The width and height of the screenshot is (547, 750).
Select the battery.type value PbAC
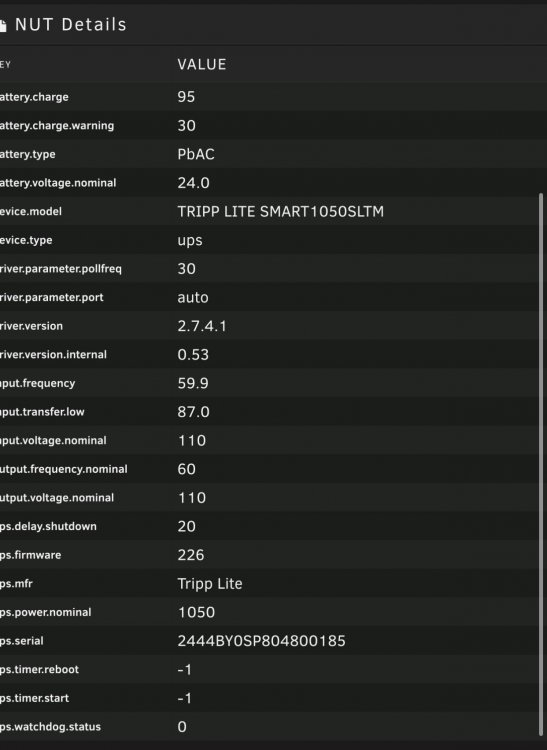[196, 154]
